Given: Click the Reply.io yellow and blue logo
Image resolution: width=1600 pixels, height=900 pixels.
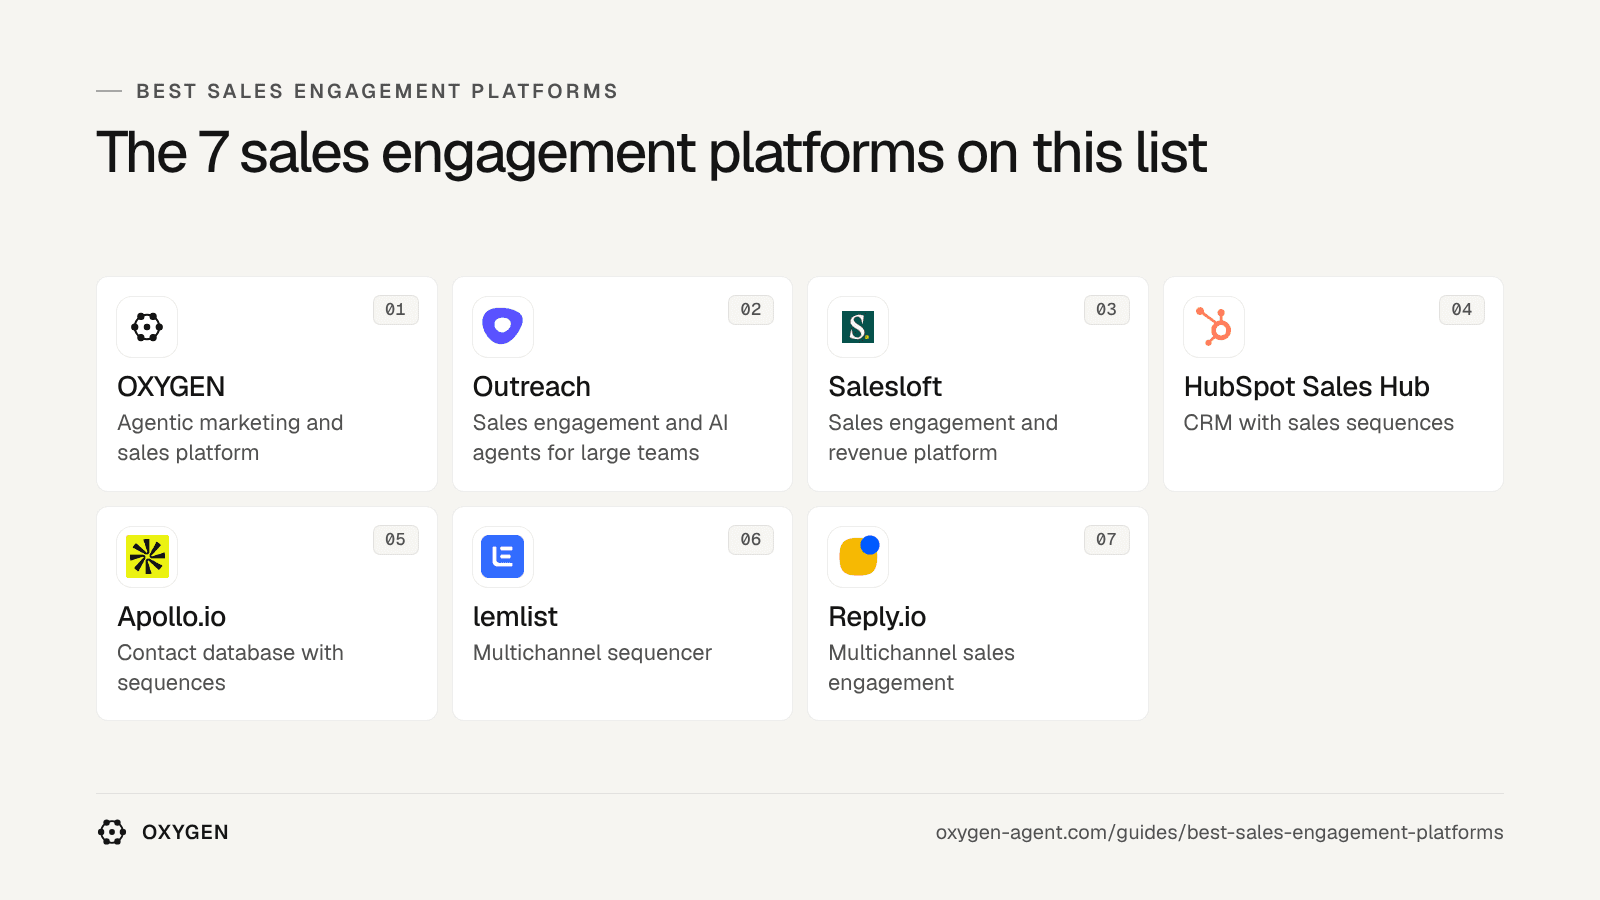Looking at the screenshot, I should tap(858, 557).
